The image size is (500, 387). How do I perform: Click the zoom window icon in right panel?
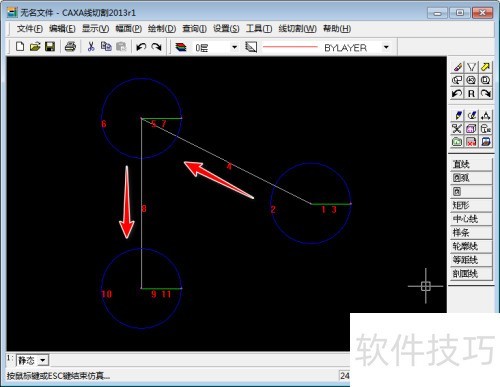[x=457, y=80]
